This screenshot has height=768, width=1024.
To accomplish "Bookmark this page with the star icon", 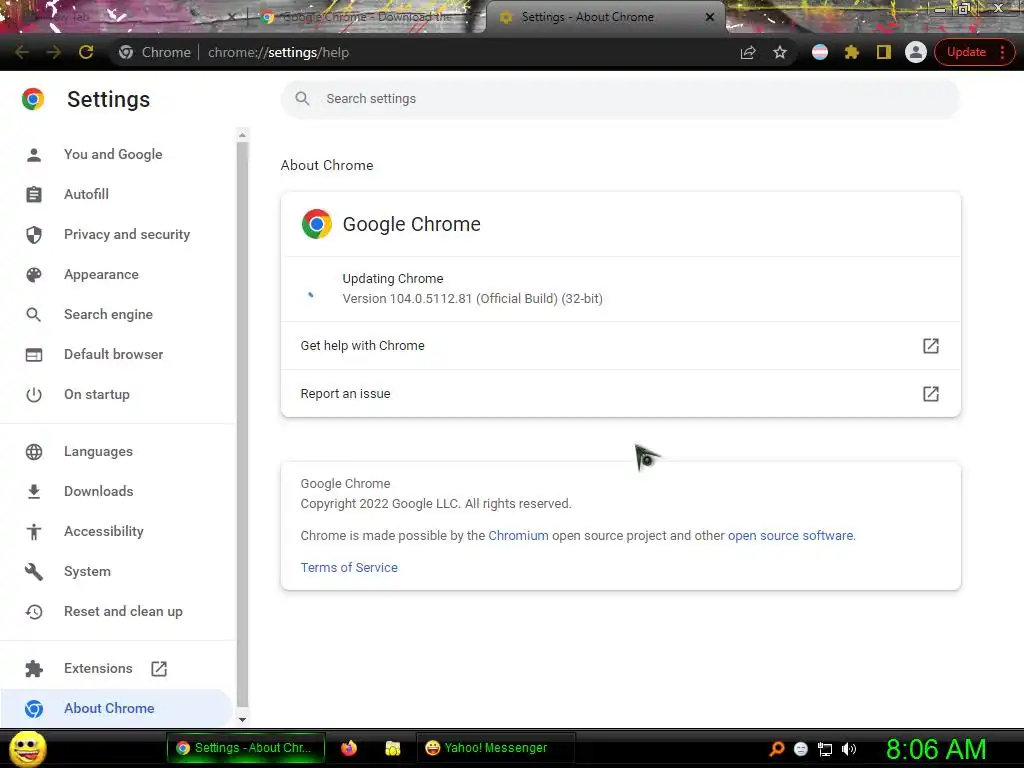I will [780, 52].
